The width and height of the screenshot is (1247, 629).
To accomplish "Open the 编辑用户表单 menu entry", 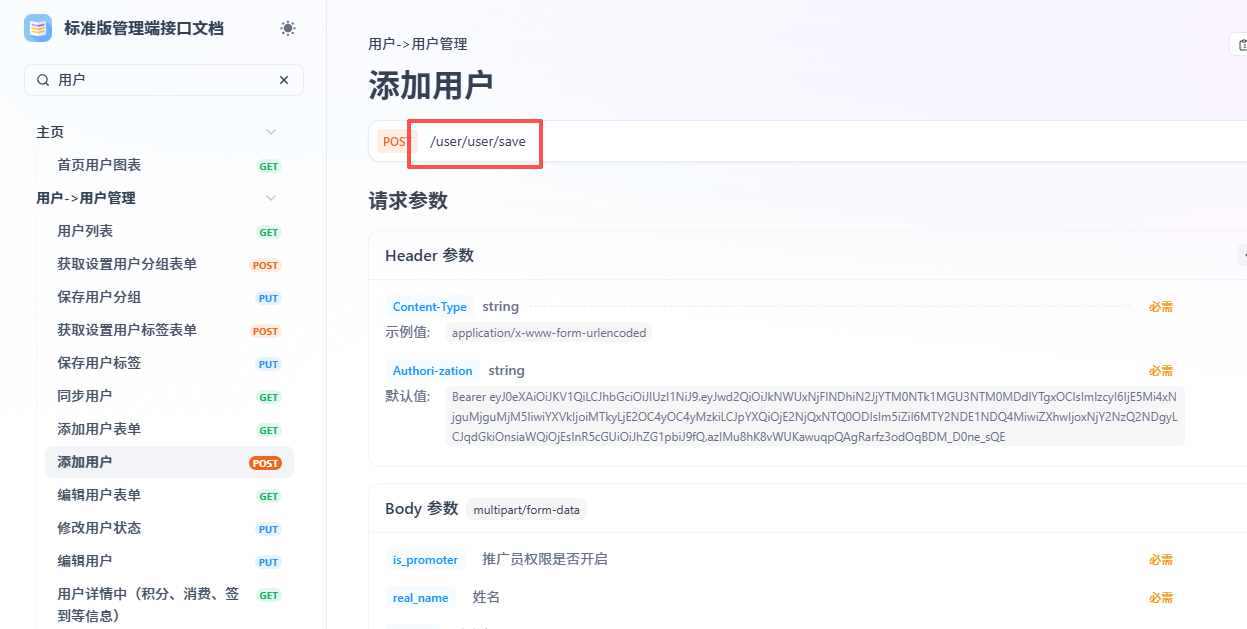I will point(99,495).
